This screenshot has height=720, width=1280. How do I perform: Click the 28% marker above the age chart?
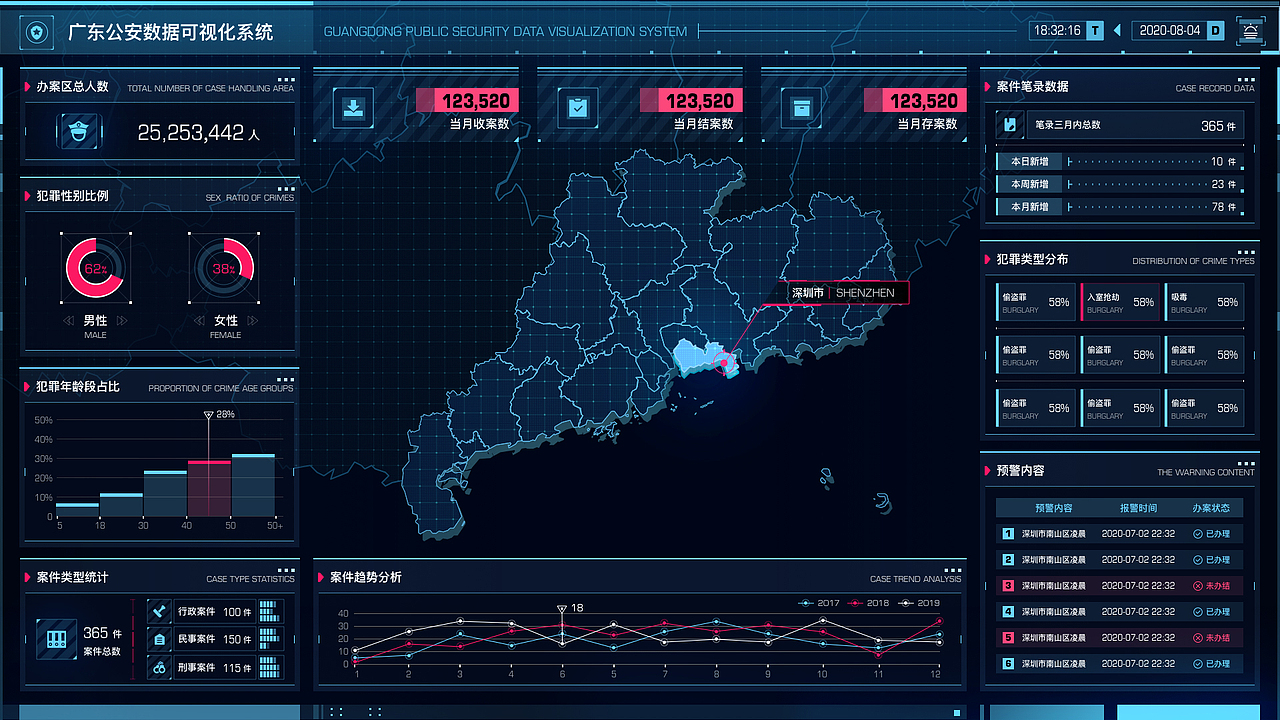point(219,414)
